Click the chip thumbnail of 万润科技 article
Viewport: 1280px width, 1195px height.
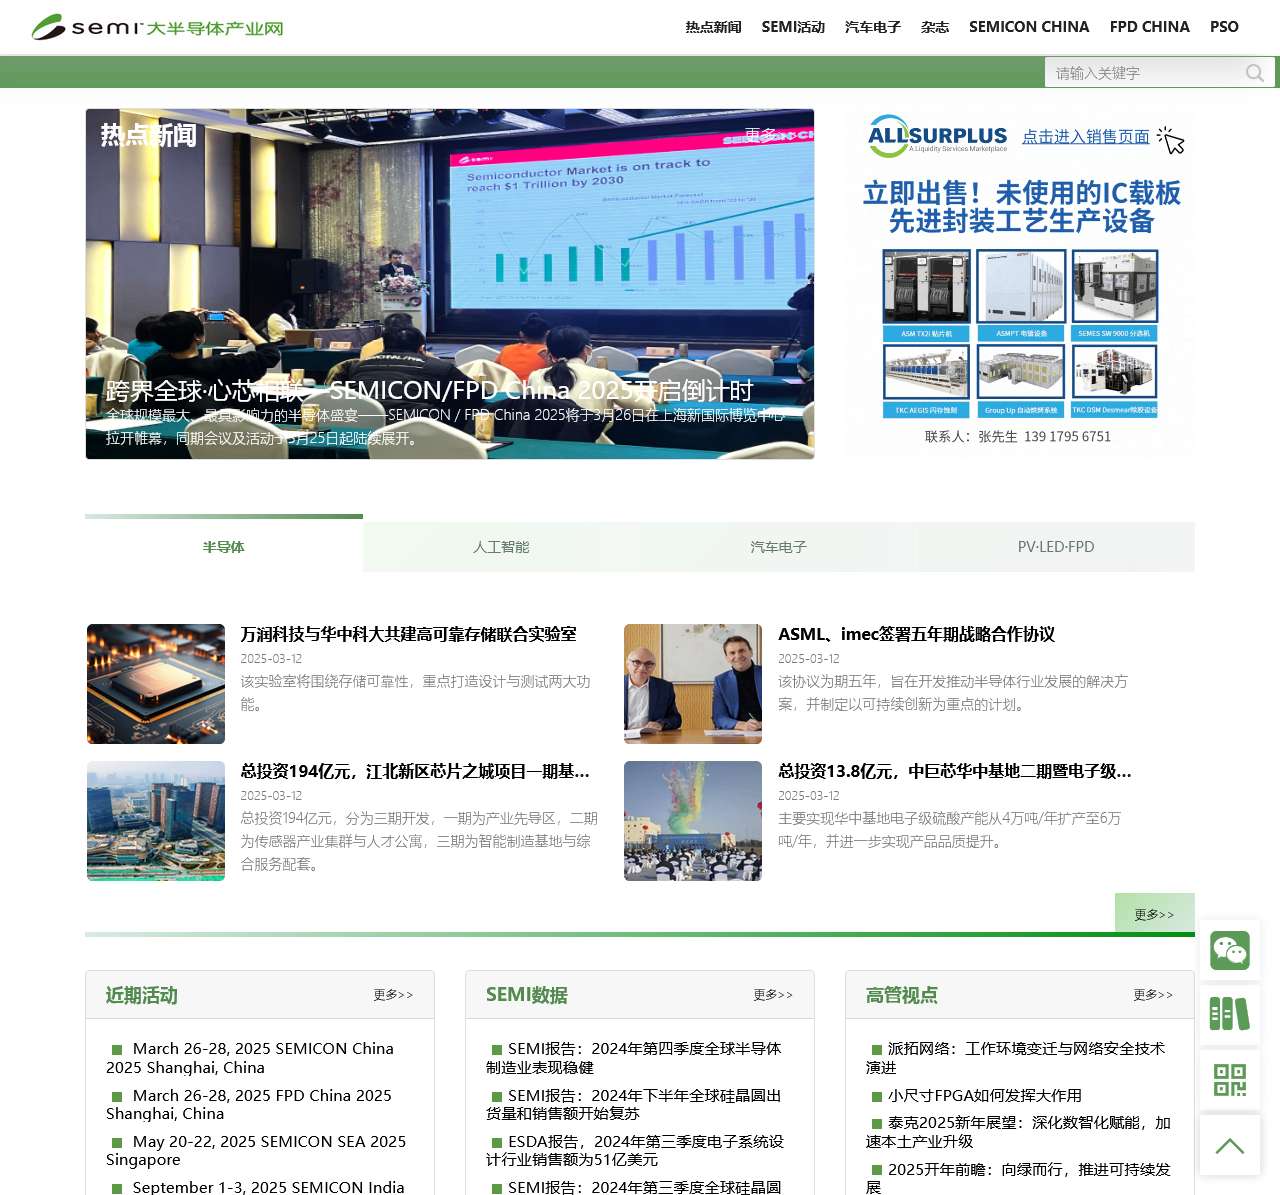(x=156, y=684)
